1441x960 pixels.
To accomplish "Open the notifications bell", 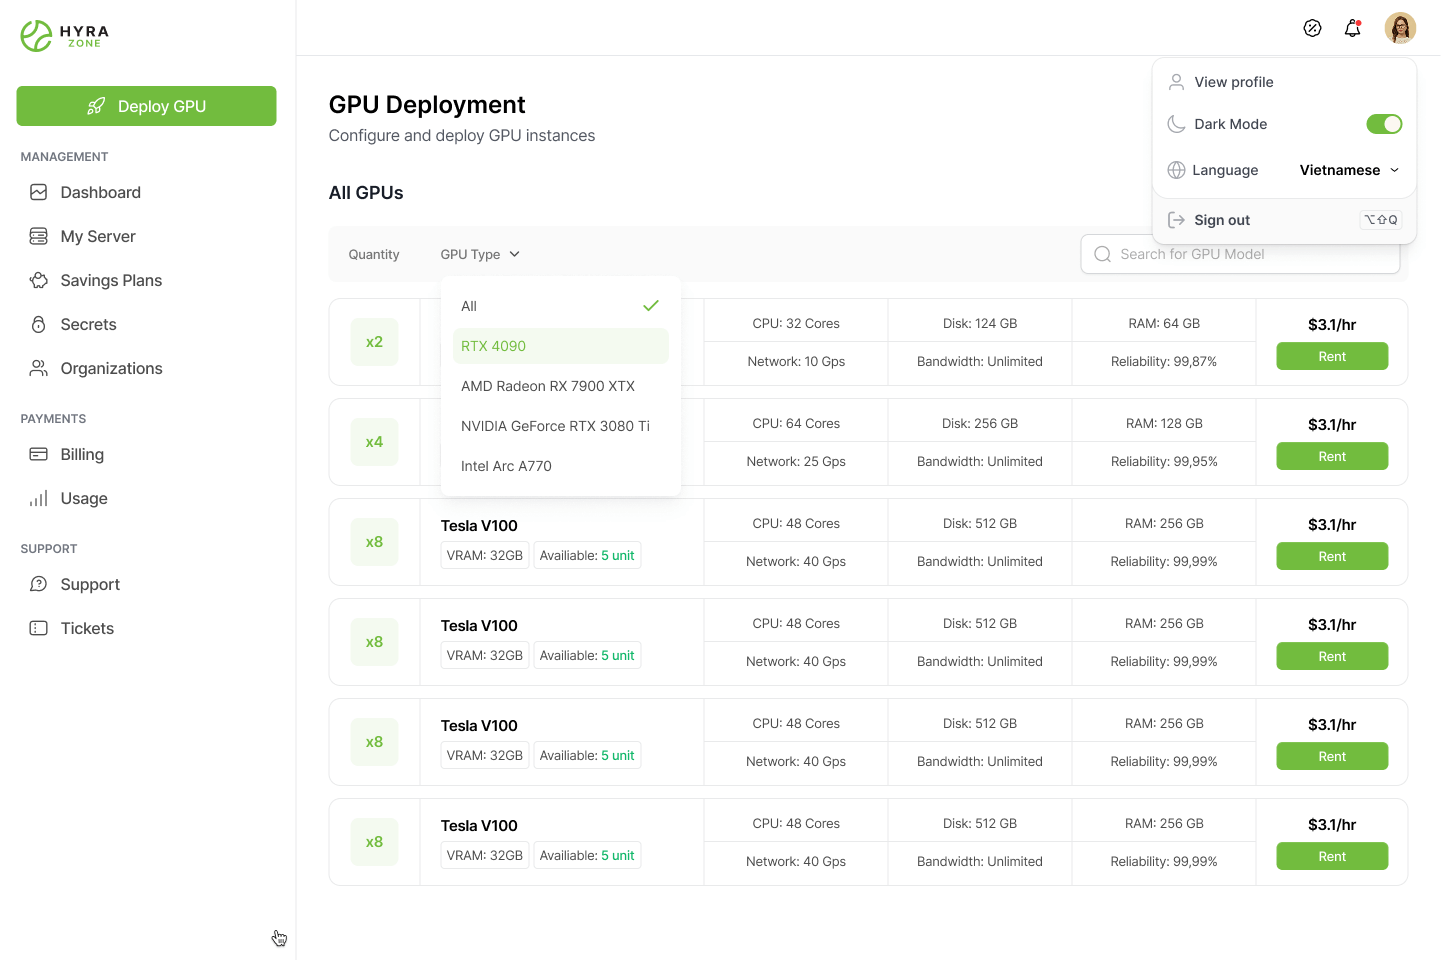I will pyautogui.click(x=1352, y=28).
